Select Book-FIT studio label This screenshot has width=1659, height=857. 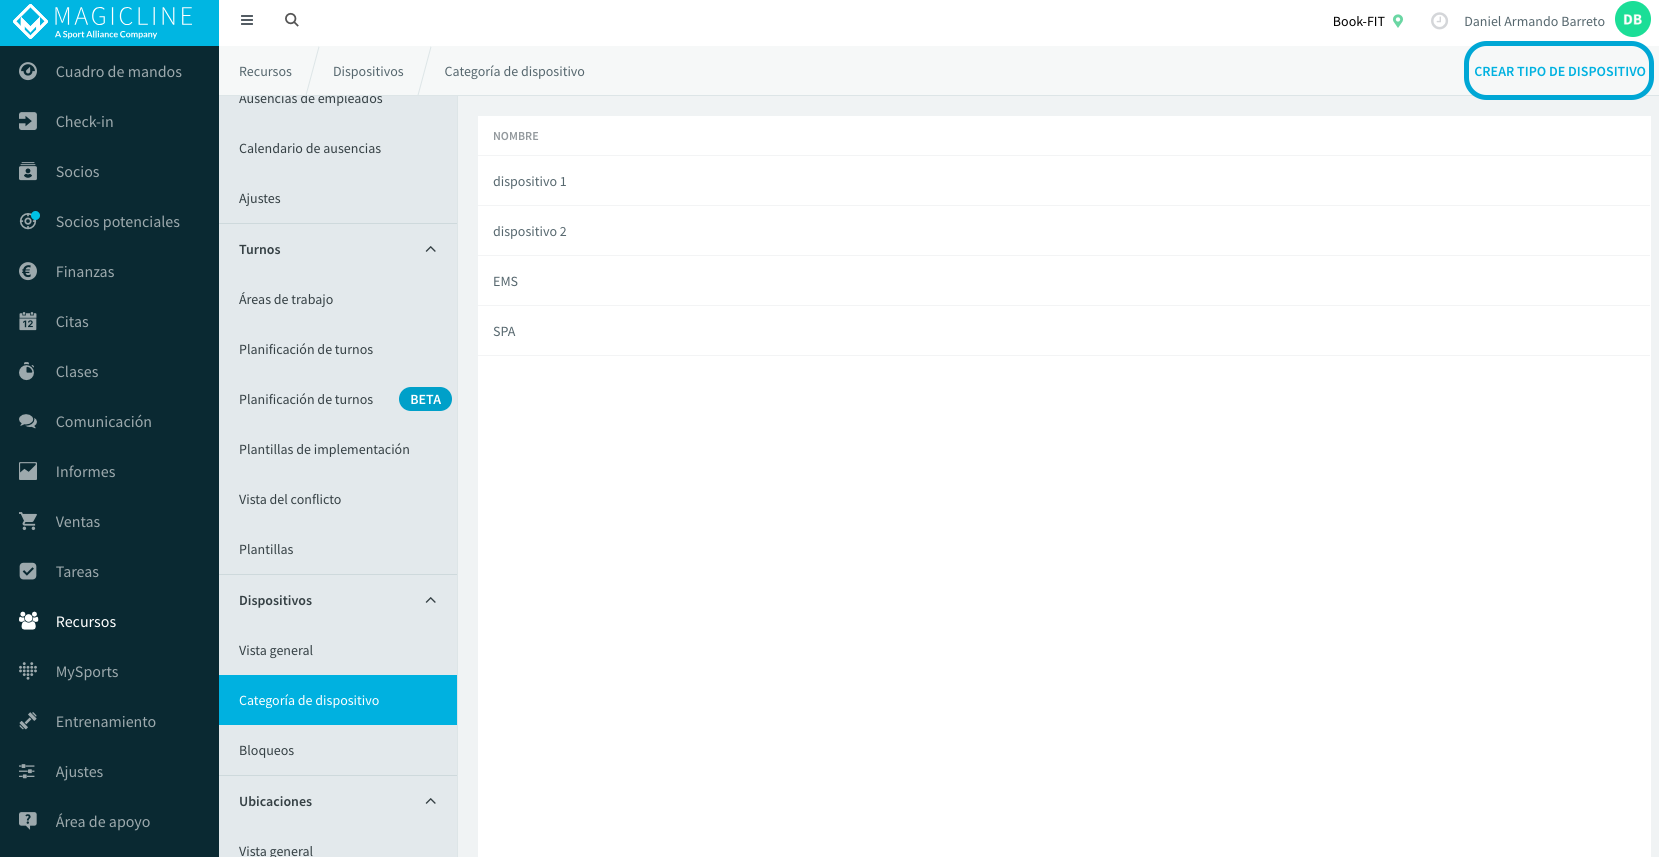tap(1358, 21)
